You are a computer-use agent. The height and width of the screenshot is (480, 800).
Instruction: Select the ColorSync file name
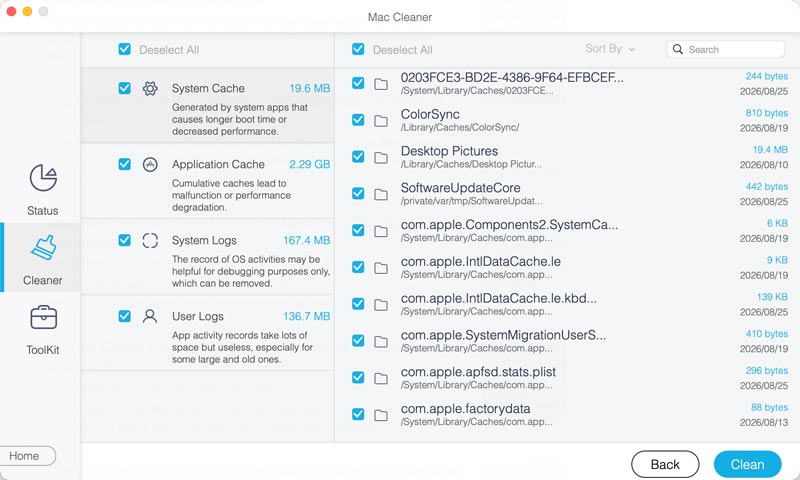coord(430,114)
